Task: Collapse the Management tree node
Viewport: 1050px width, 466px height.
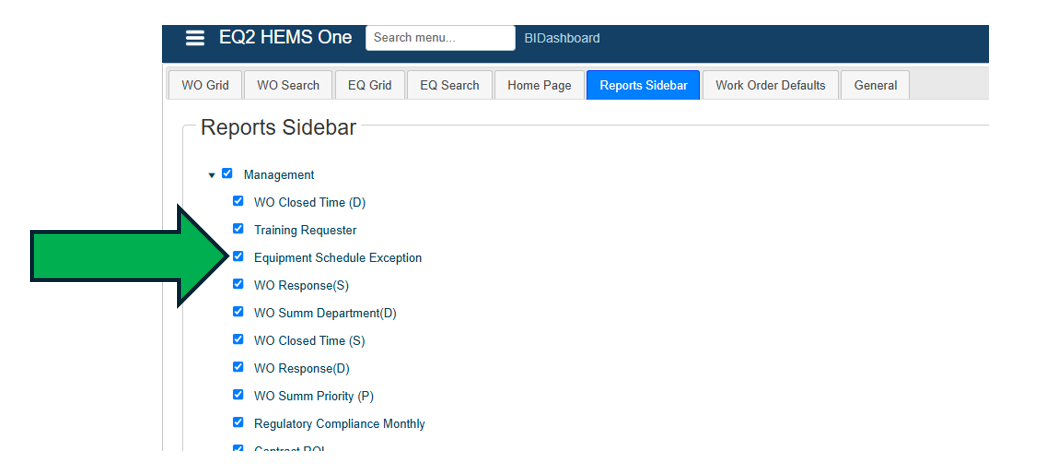Action: click(x=212, y=175)
